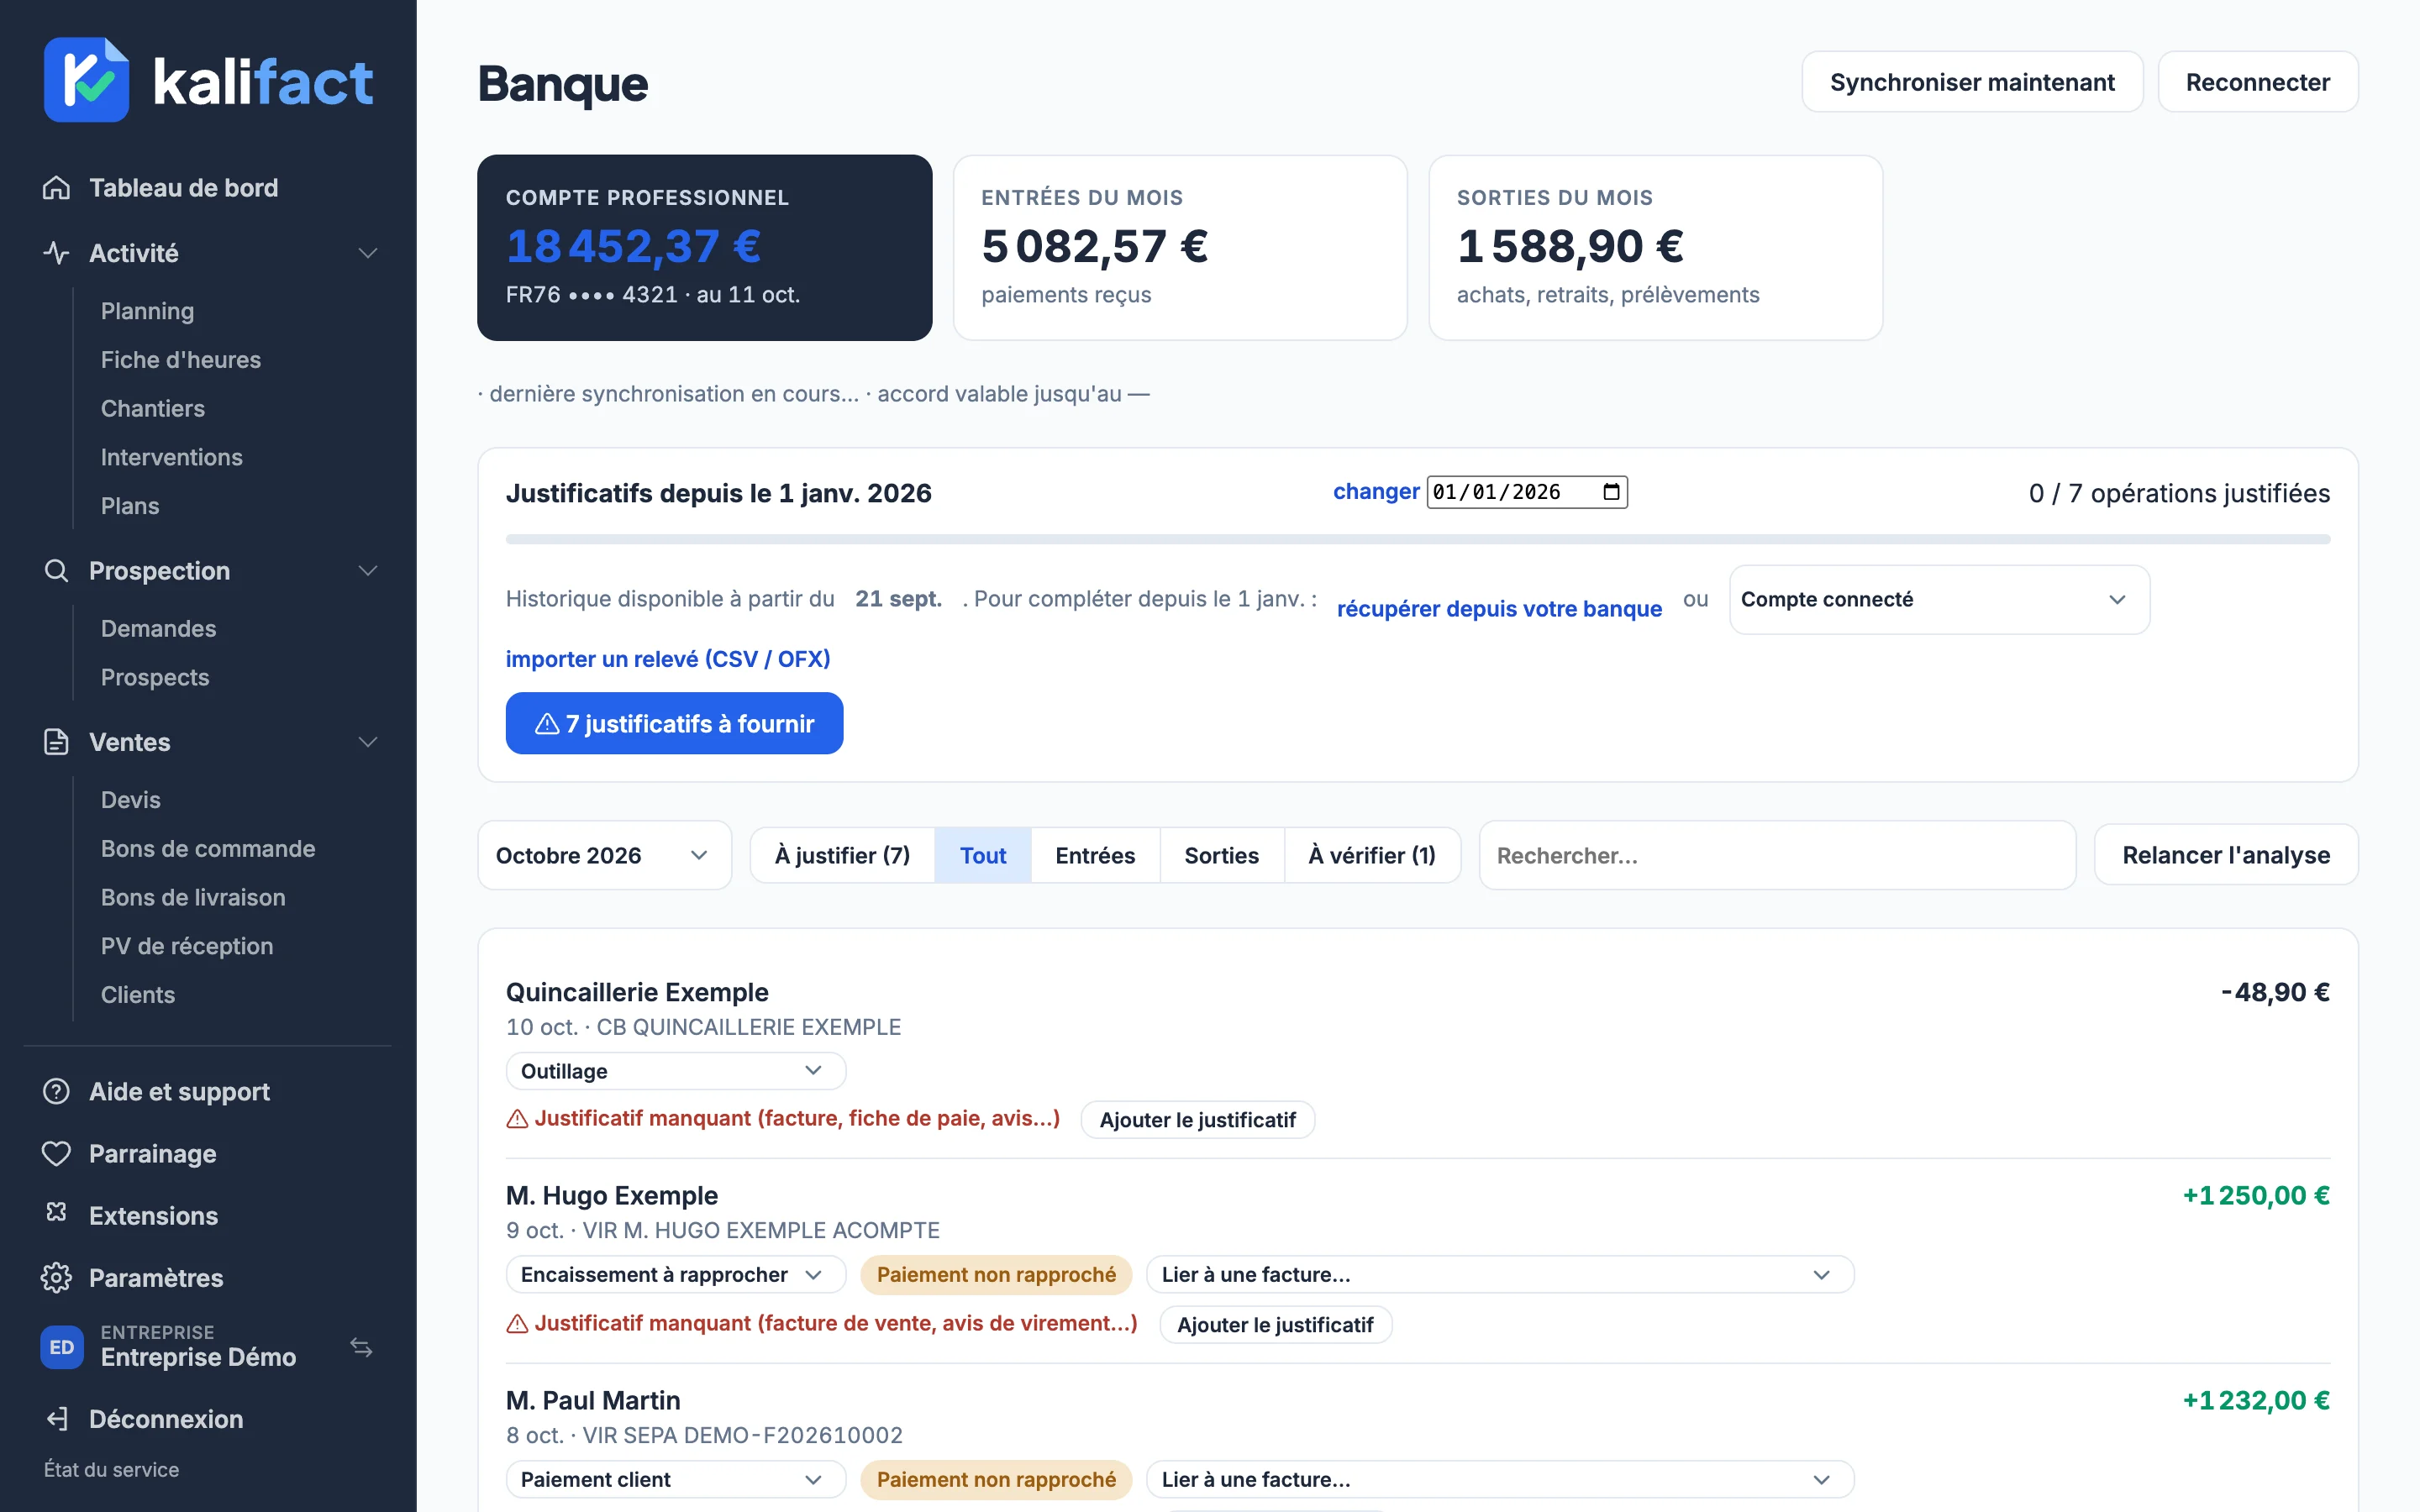Viewport: 2420px width, 1512px height.
Task: Open Interventions in the sidebar
Action: tap(171, 457)
